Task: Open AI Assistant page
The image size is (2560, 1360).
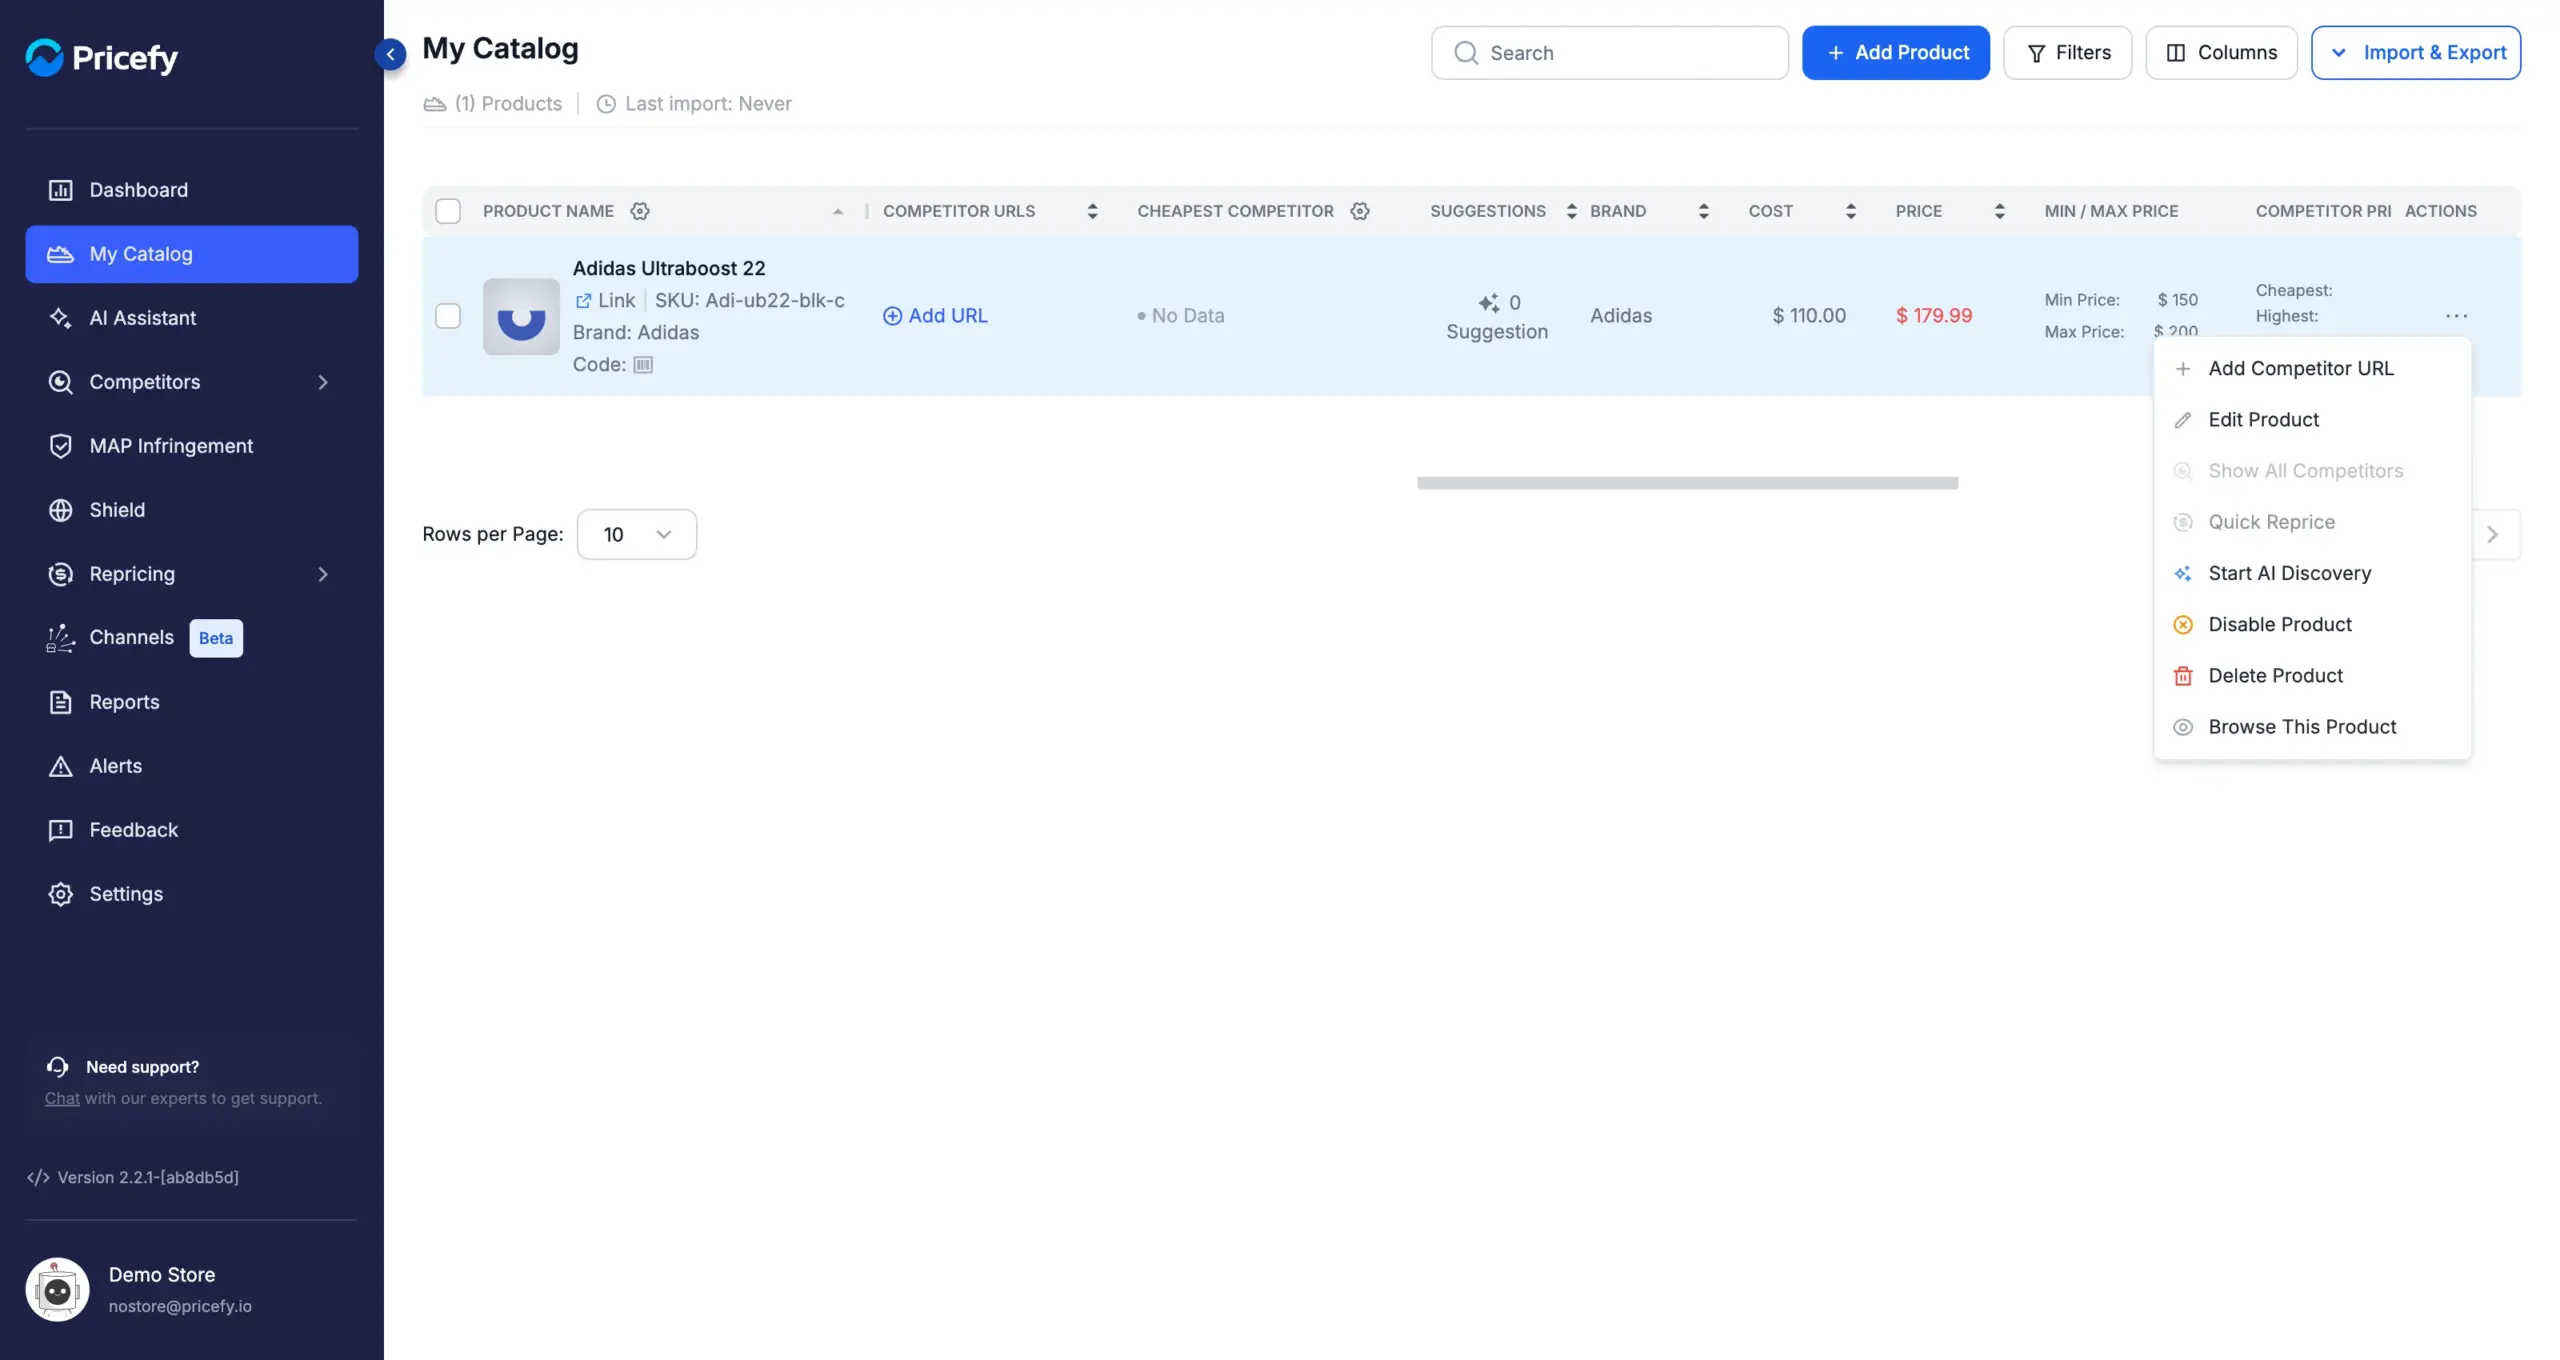Action: [x=191, y=318]
